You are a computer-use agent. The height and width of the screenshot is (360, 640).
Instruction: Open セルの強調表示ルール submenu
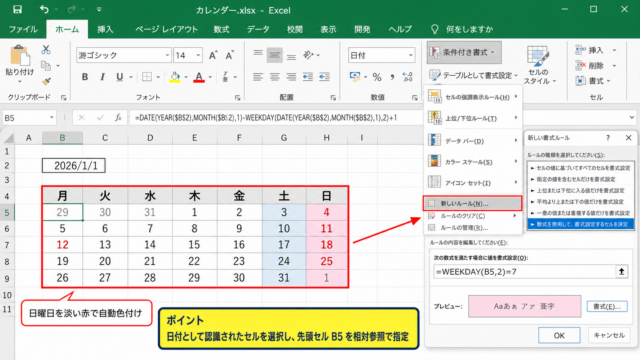tap(473, 97)
